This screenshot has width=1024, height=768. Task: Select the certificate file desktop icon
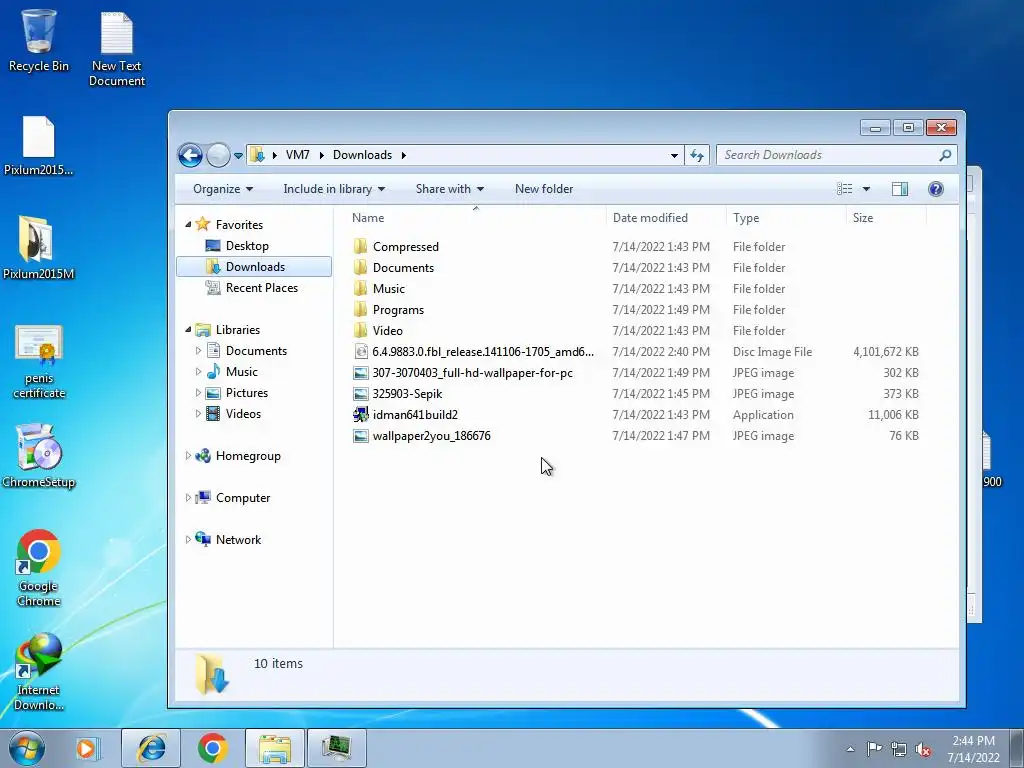pos(39,361)
